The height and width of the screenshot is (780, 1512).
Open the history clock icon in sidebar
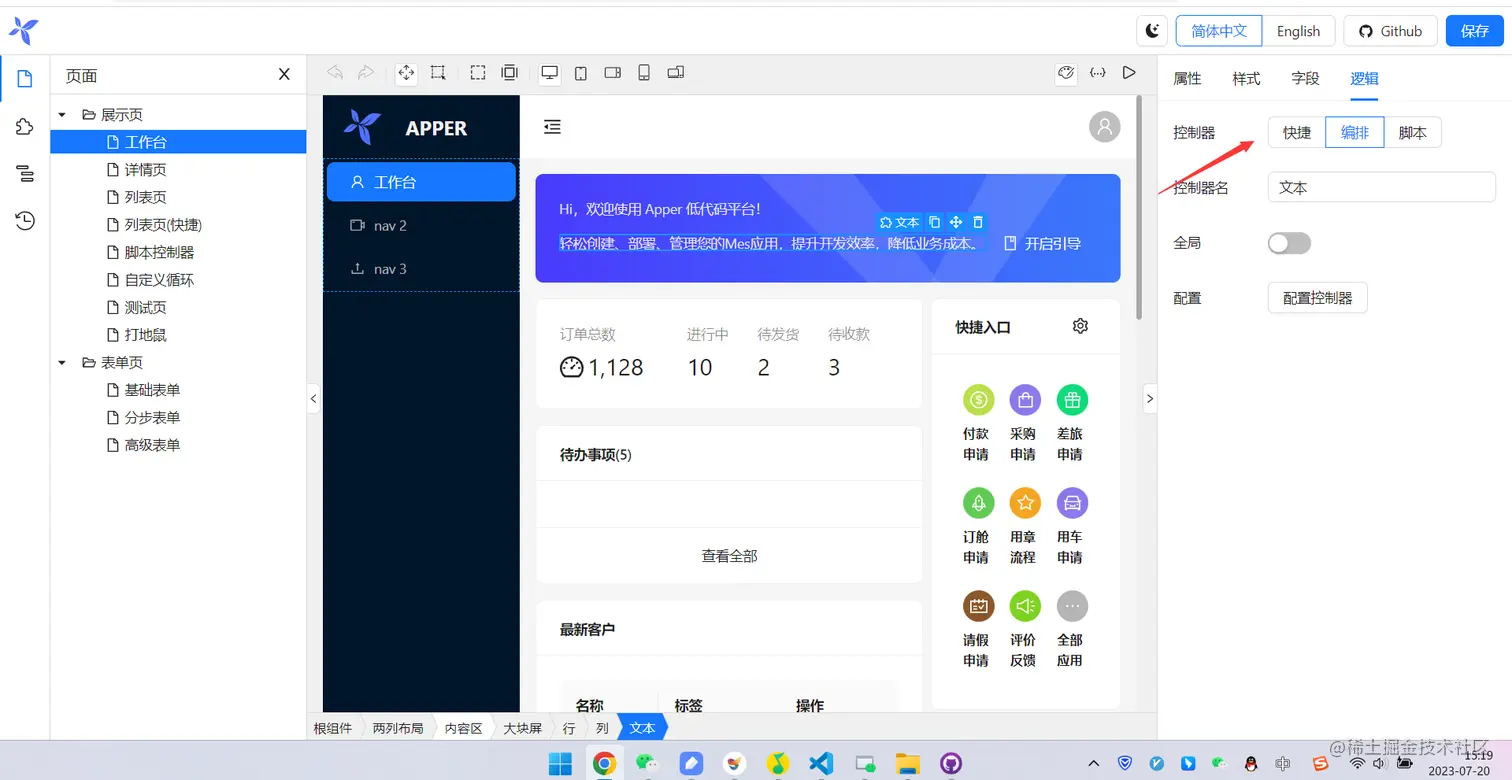coord(25,221)
